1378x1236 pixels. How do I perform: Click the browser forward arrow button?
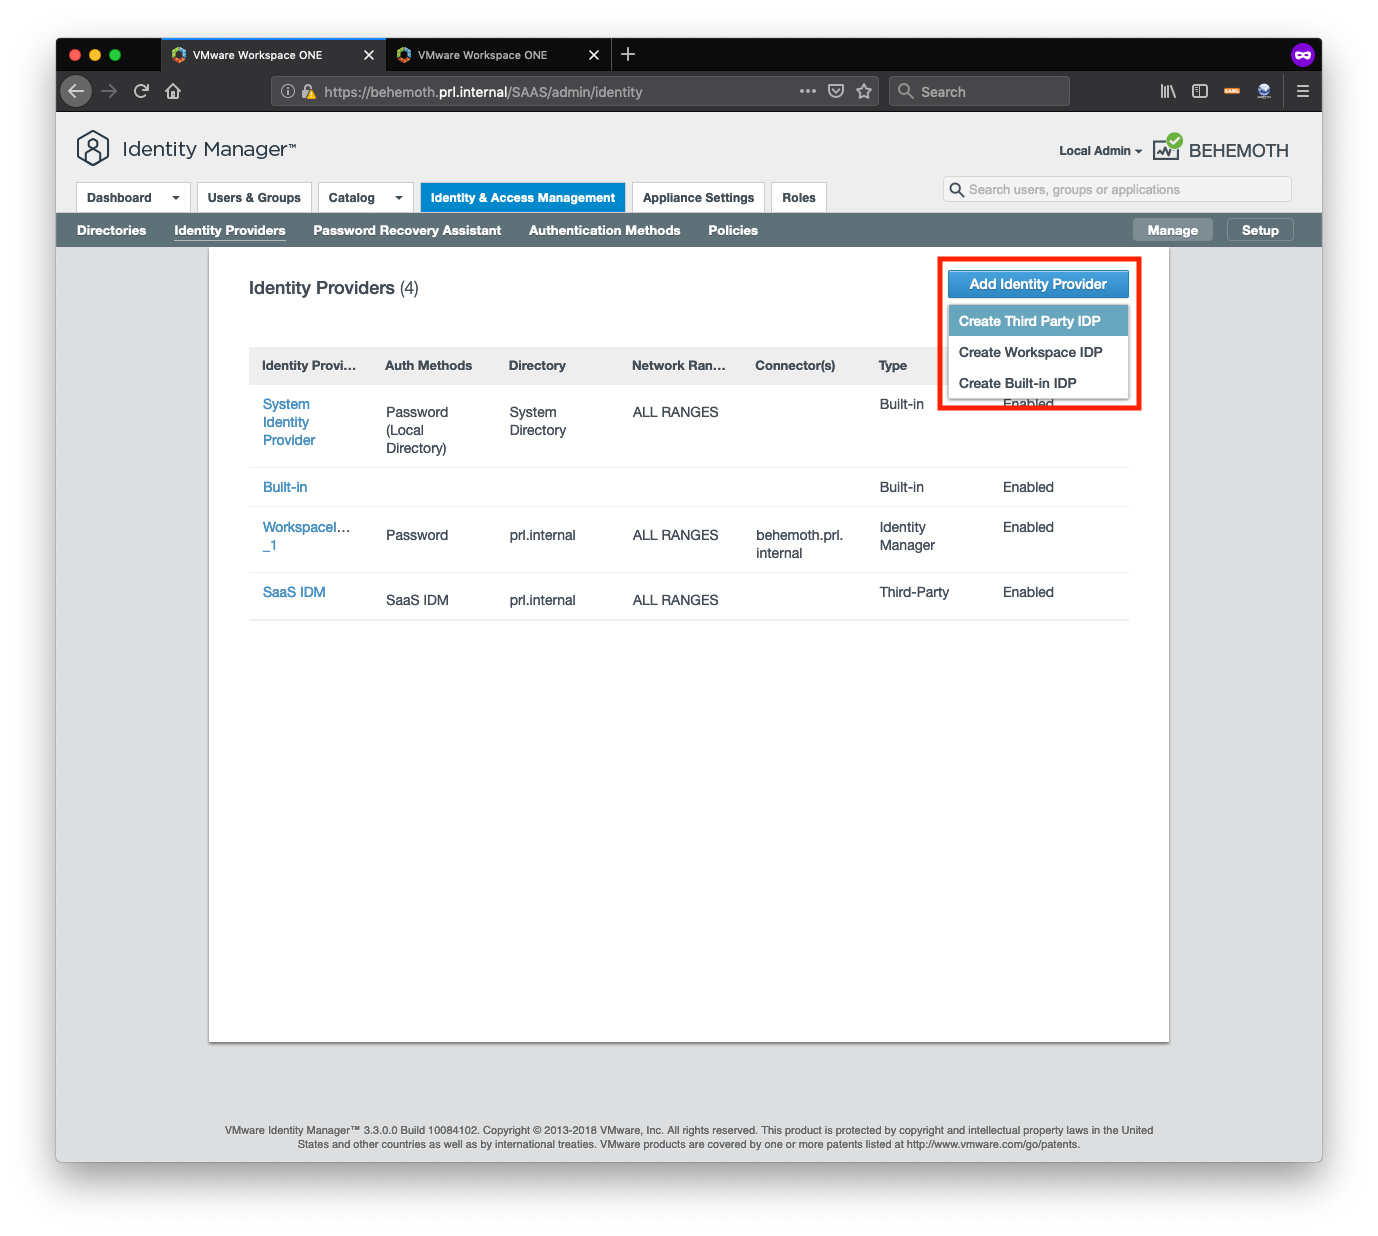point(109,91)
